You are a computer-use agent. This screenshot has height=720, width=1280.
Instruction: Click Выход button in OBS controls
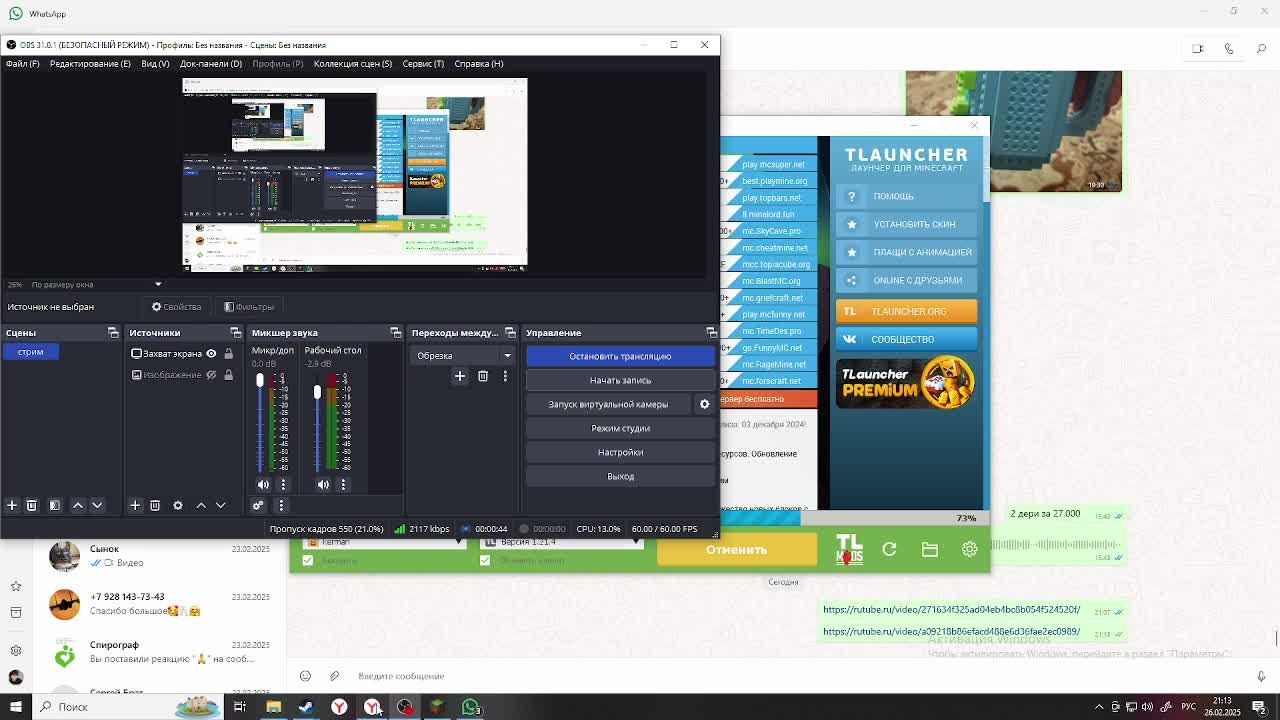click(x=620, y=476)
